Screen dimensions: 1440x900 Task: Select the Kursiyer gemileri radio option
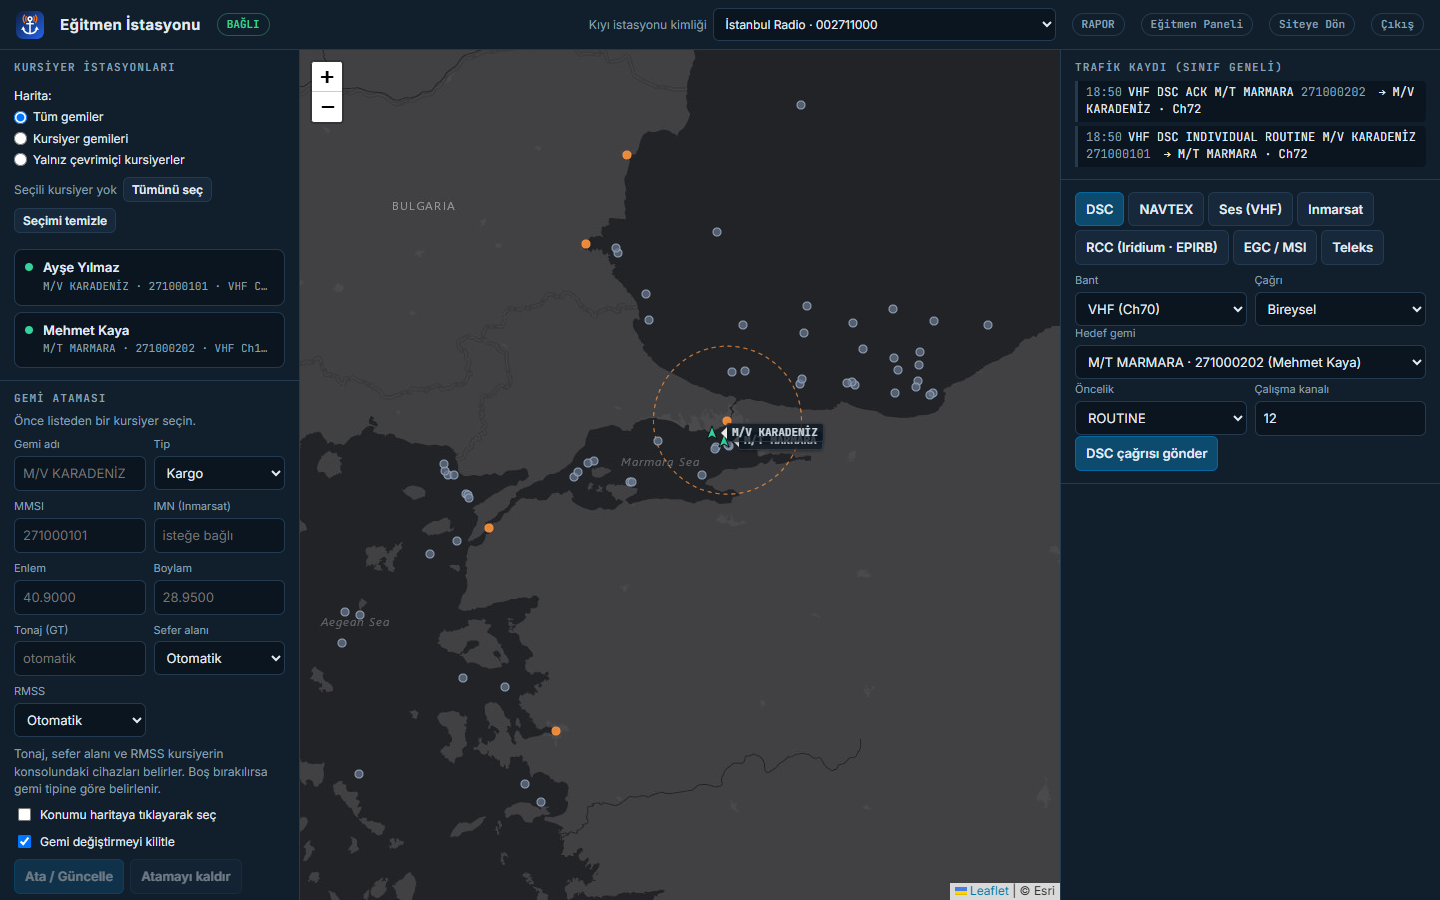coord(20,139)
